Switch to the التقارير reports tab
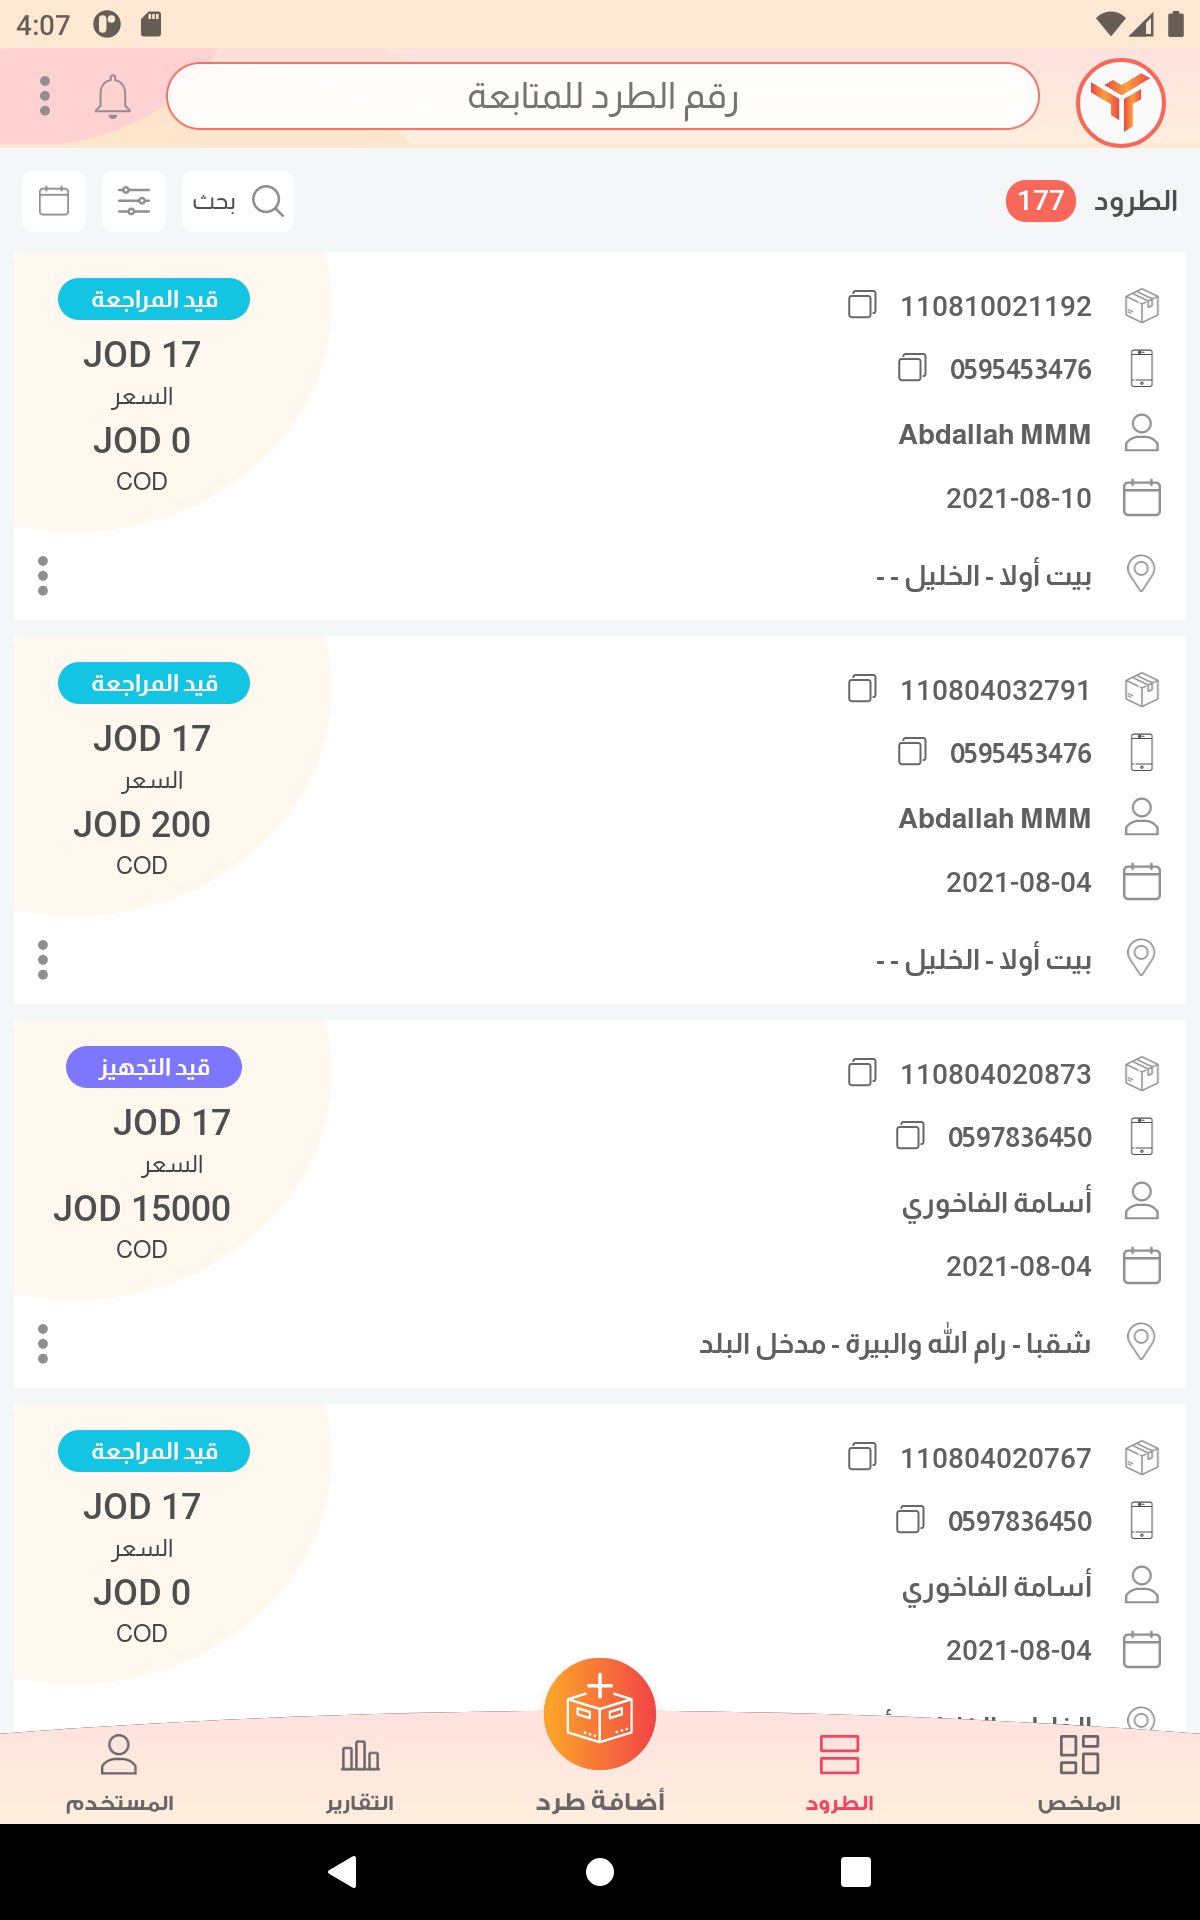The image size is (1200, 1920). 360,1774
